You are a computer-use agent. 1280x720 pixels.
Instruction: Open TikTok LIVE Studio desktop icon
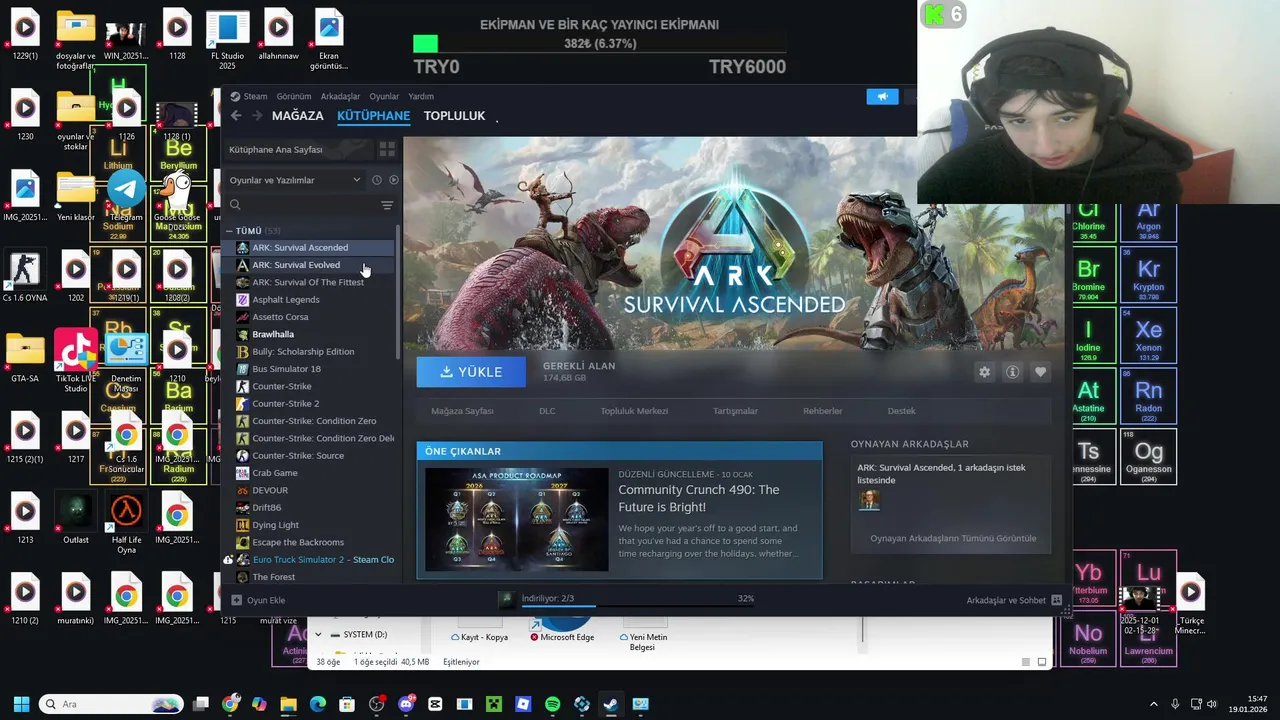(x=76, y=360)
